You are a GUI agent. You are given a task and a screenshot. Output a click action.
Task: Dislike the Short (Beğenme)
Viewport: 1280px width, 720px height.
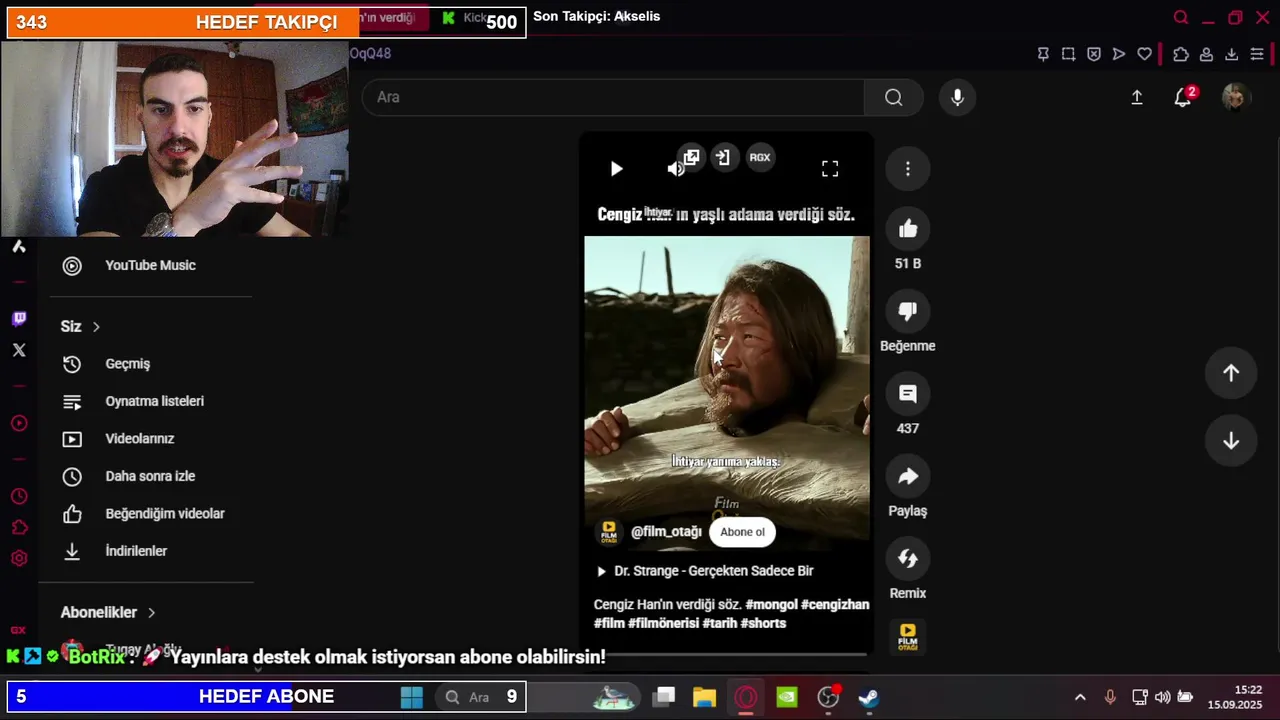tap(908, 311)
